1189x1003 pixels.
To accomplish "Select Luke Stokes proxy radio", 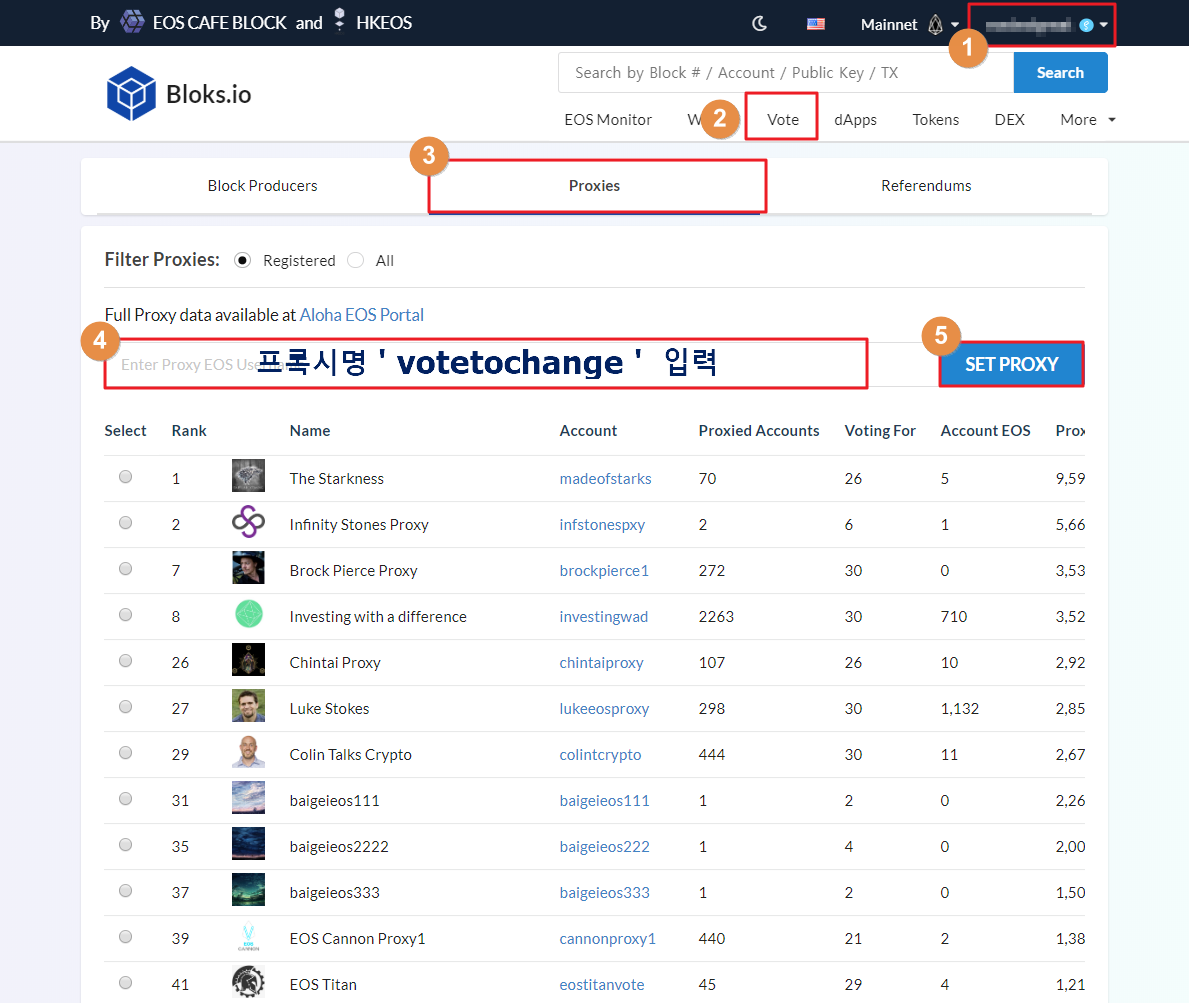I will point(126,707).
